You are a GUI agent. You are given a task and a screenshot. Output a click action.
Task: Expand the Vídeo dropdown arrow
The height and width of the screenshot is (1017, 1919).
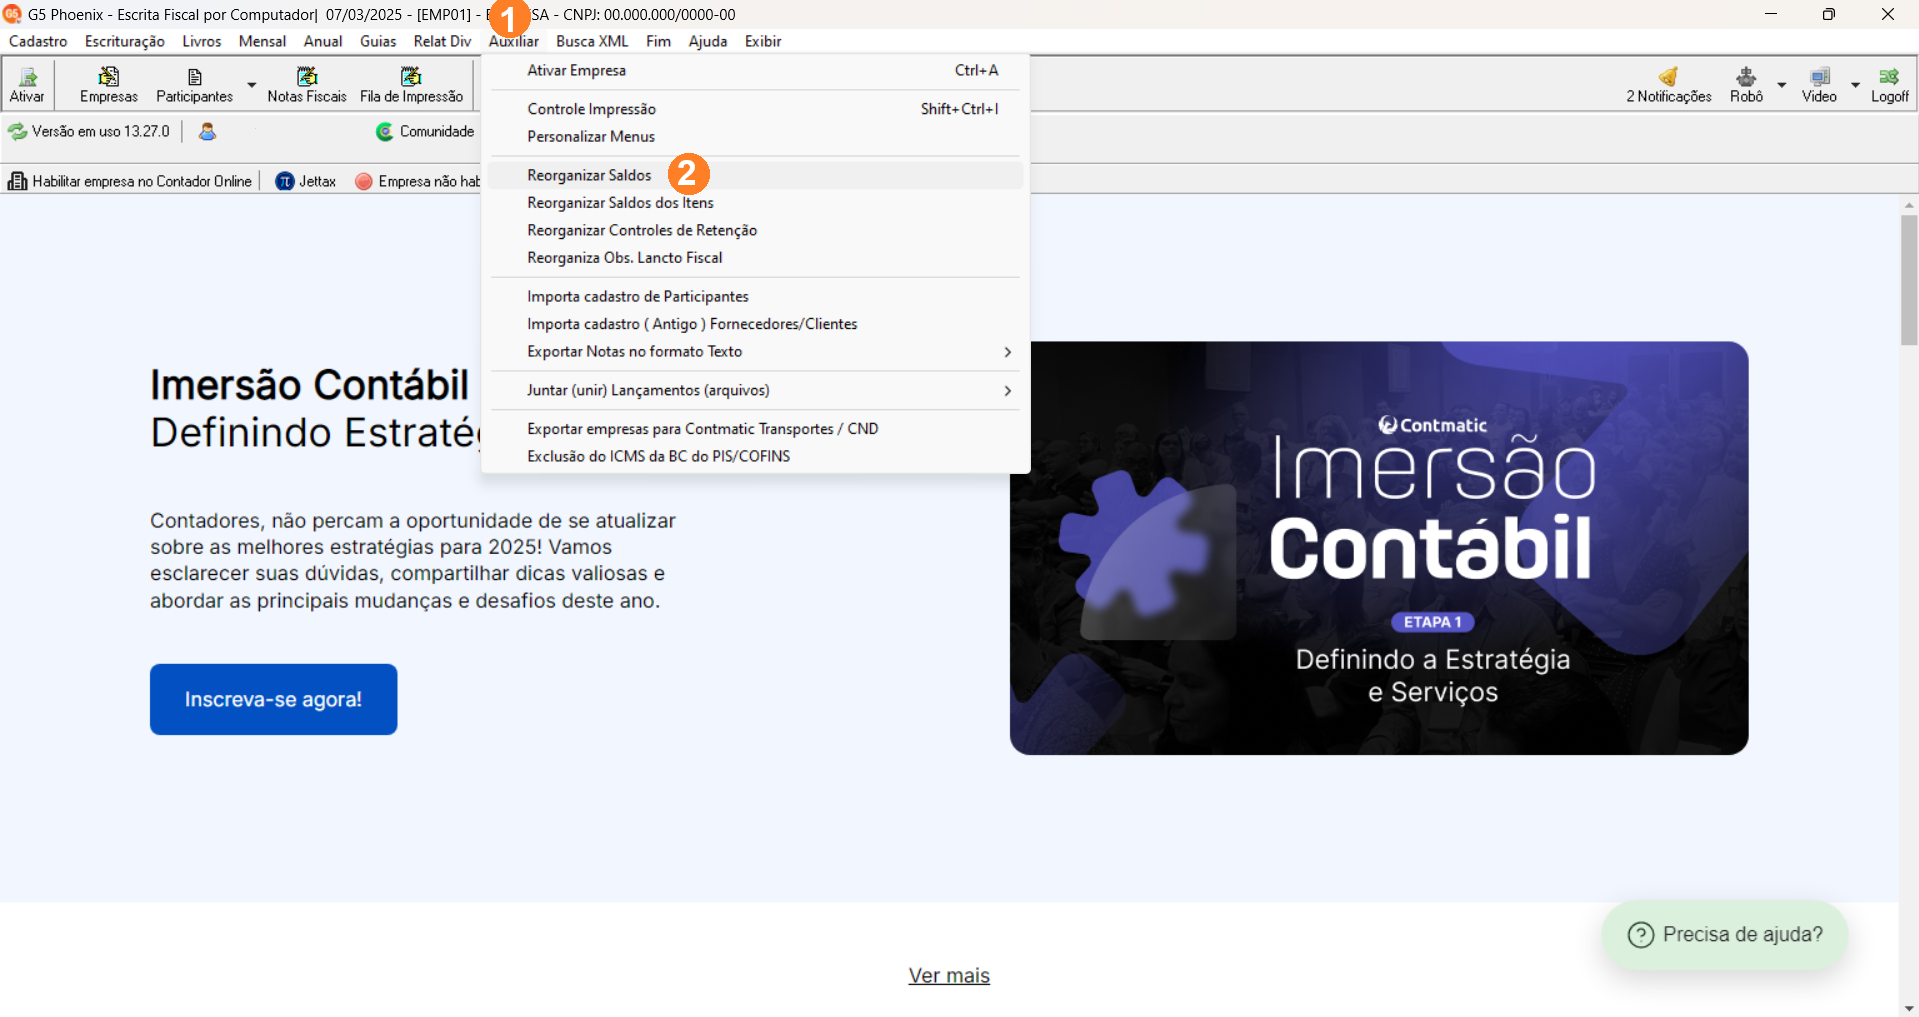pos(1855,85)
